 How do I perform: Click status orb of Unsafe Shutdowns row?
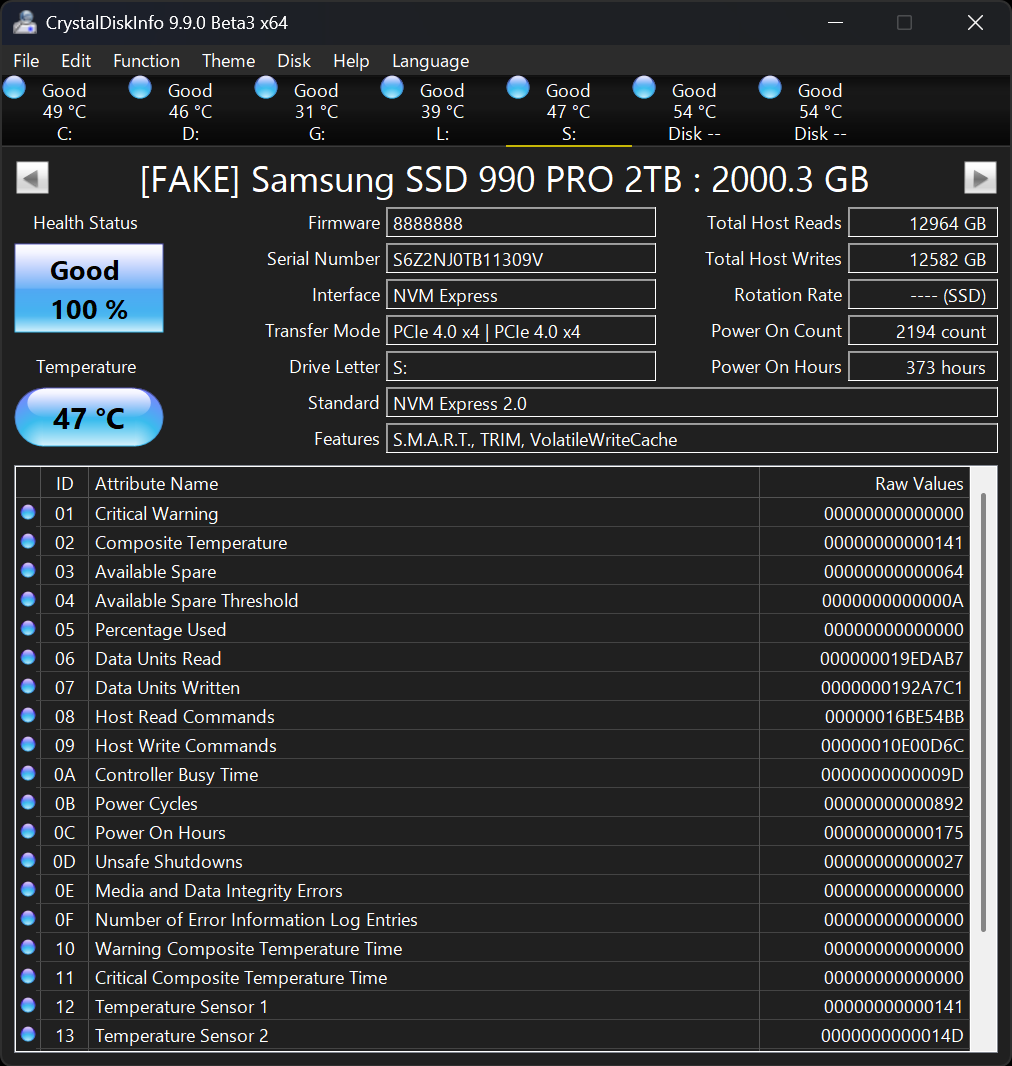pyautogui.click(x=28, y=860)
